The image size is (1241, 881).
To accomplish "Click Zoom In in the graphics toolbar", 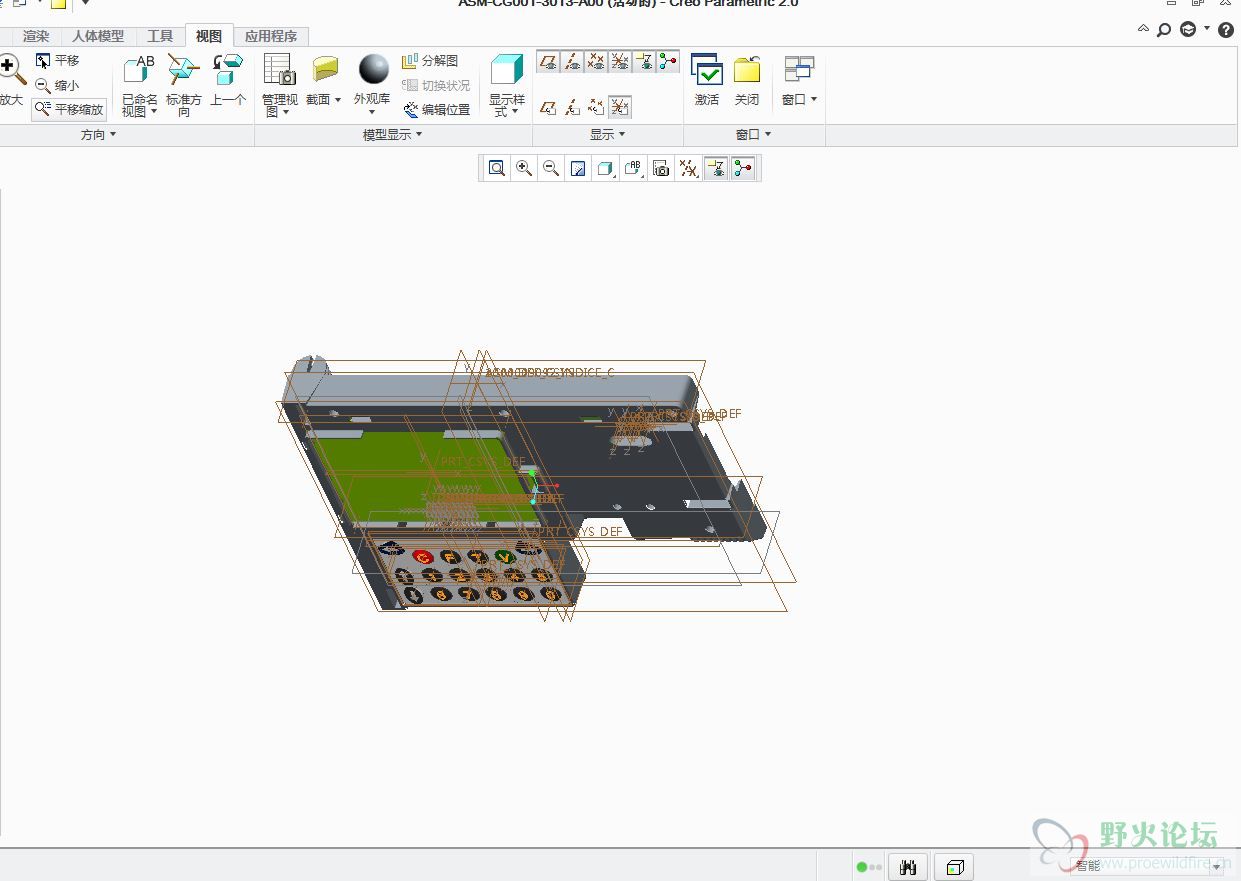I will coord(523,169).
